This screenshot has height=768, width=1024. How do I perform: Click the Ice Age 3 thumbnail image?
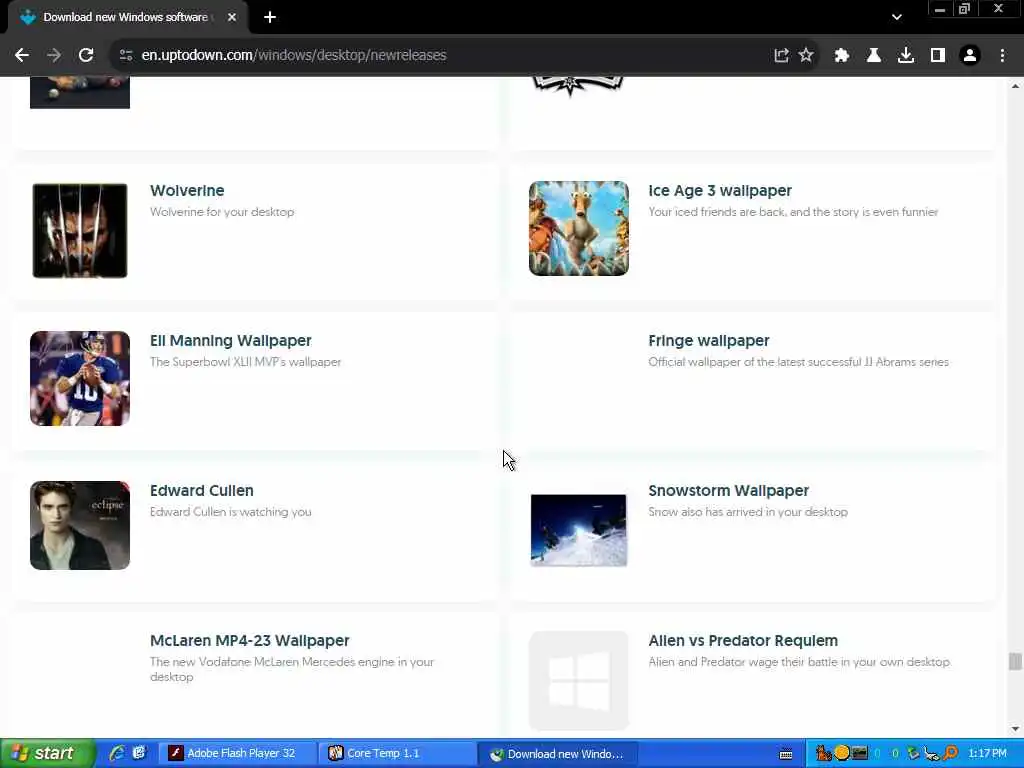pos(579,229)
